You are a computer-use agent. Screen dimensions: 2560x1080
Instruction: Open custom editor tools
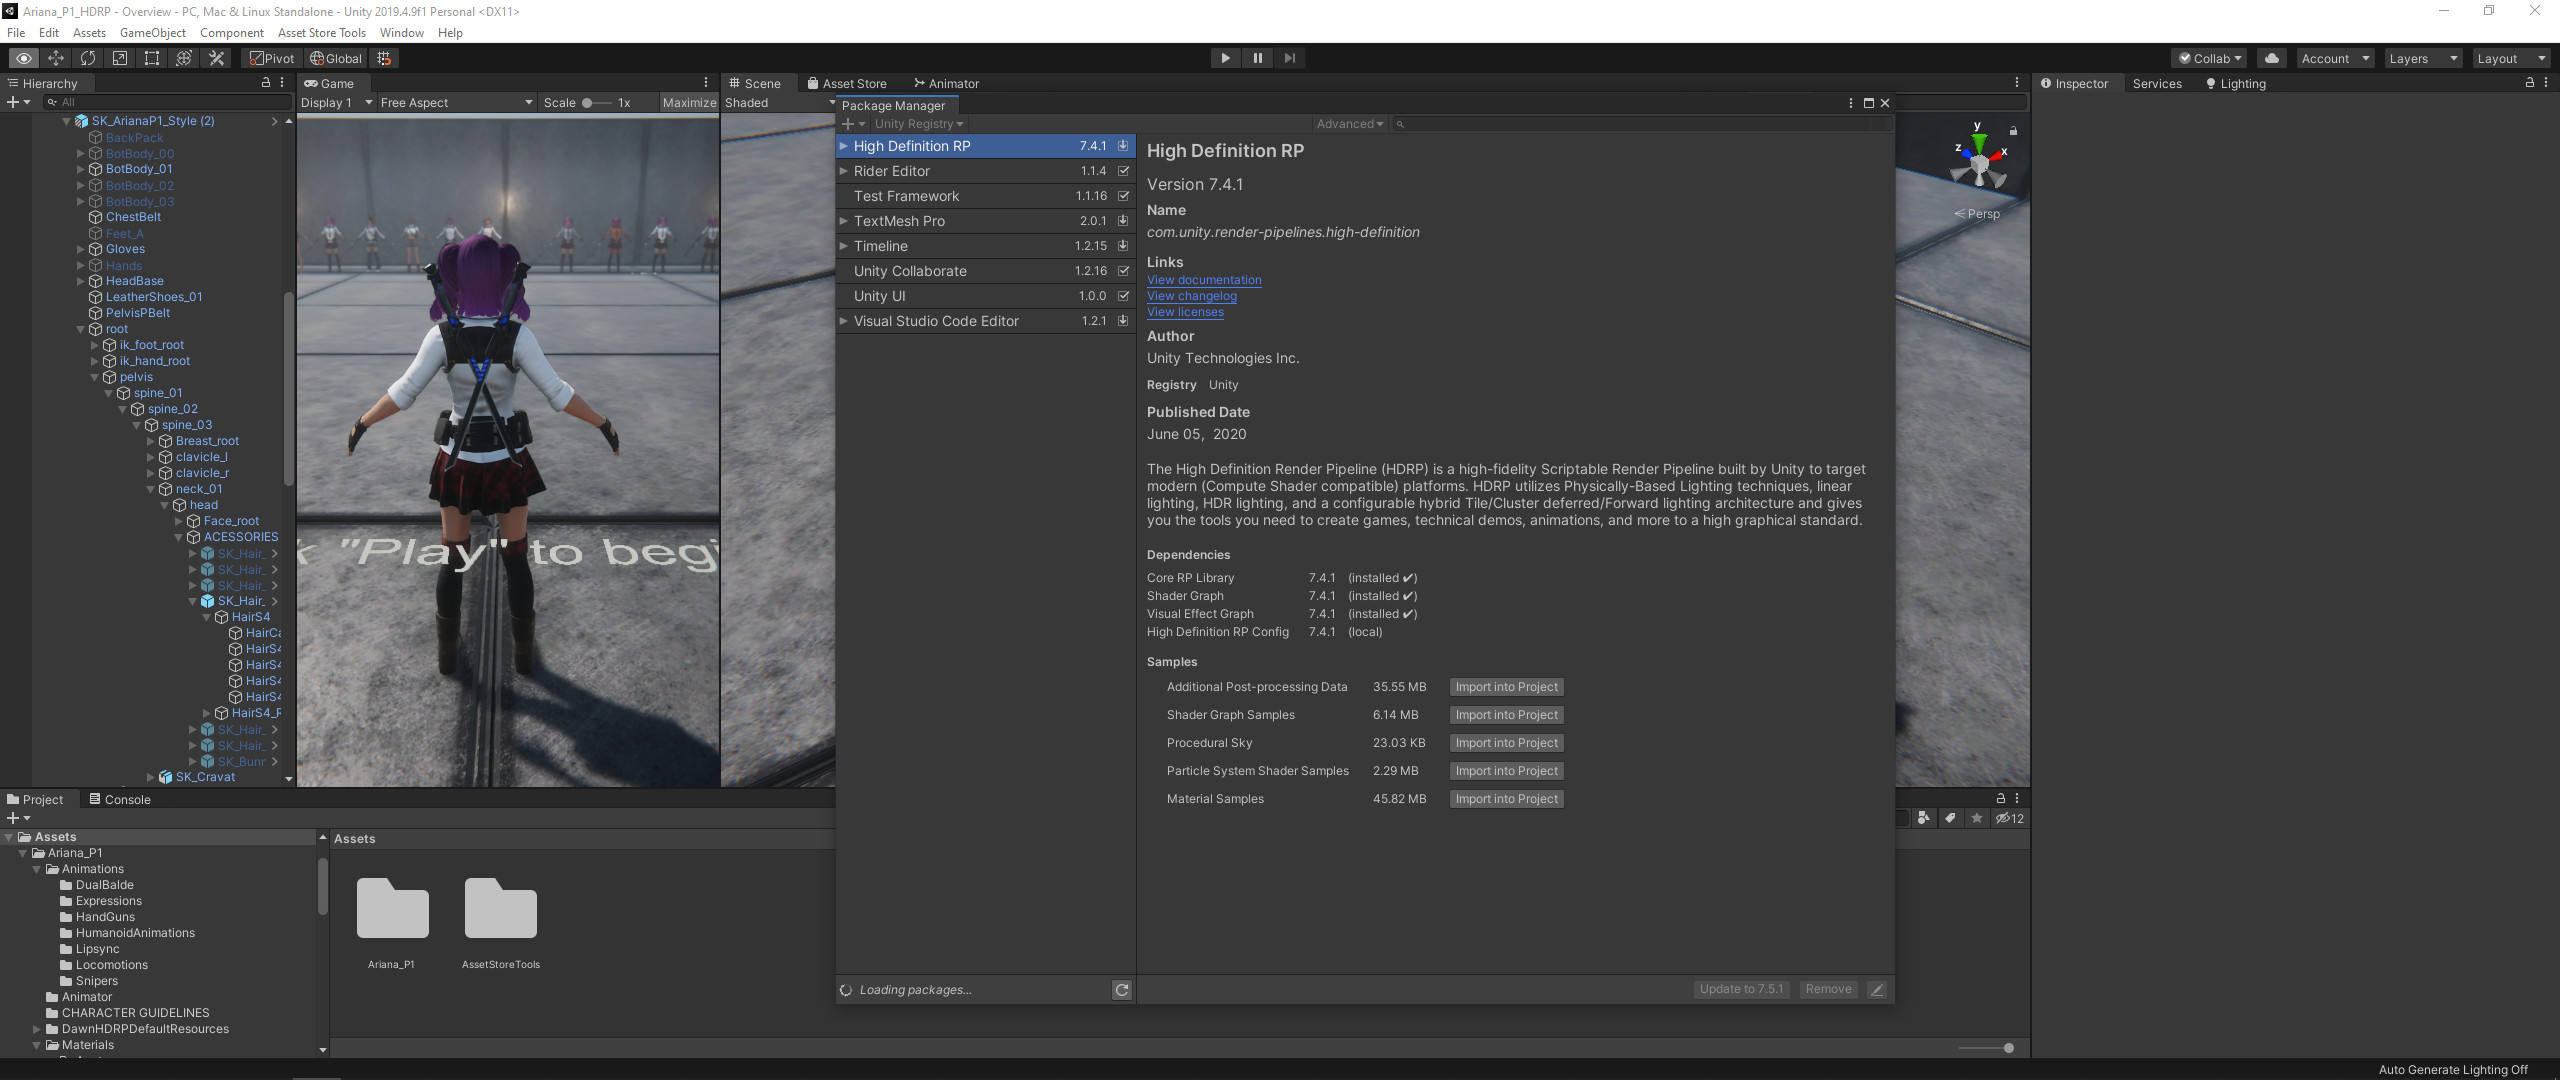[x=216, y=58]
